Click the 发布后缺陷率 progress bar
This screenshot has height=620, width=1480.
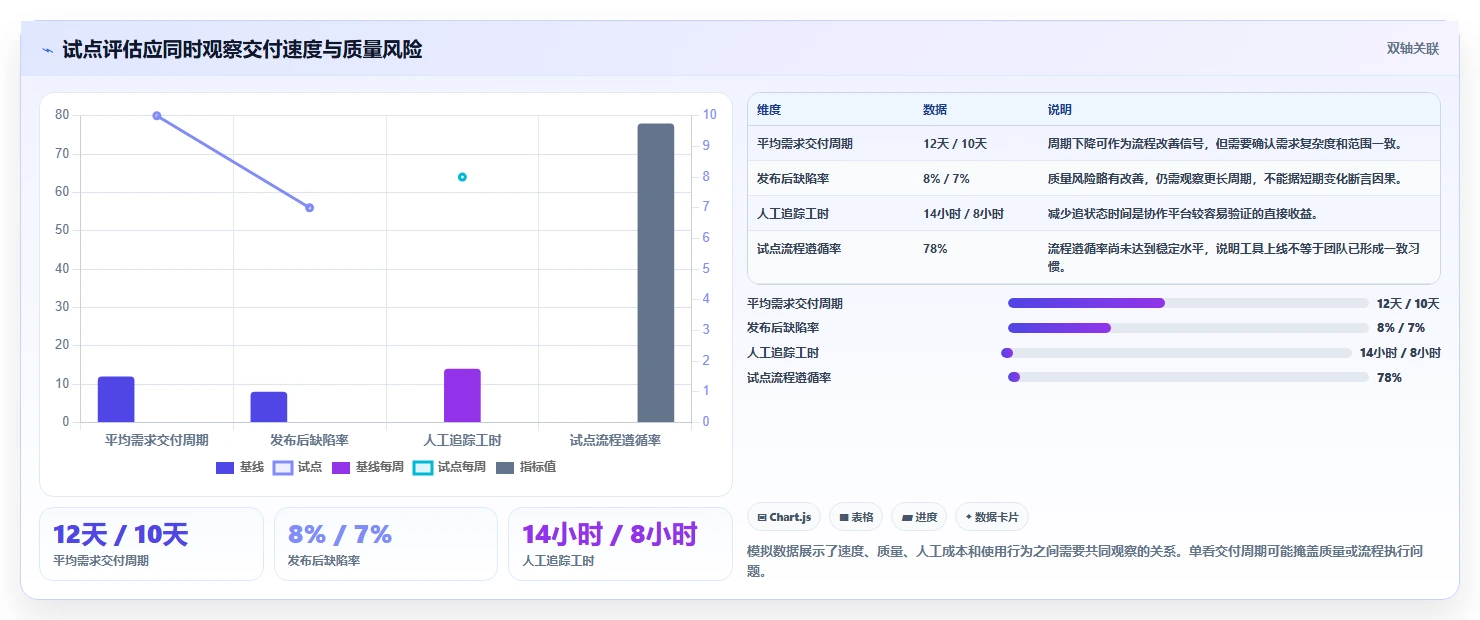[x=1188, y=328]
